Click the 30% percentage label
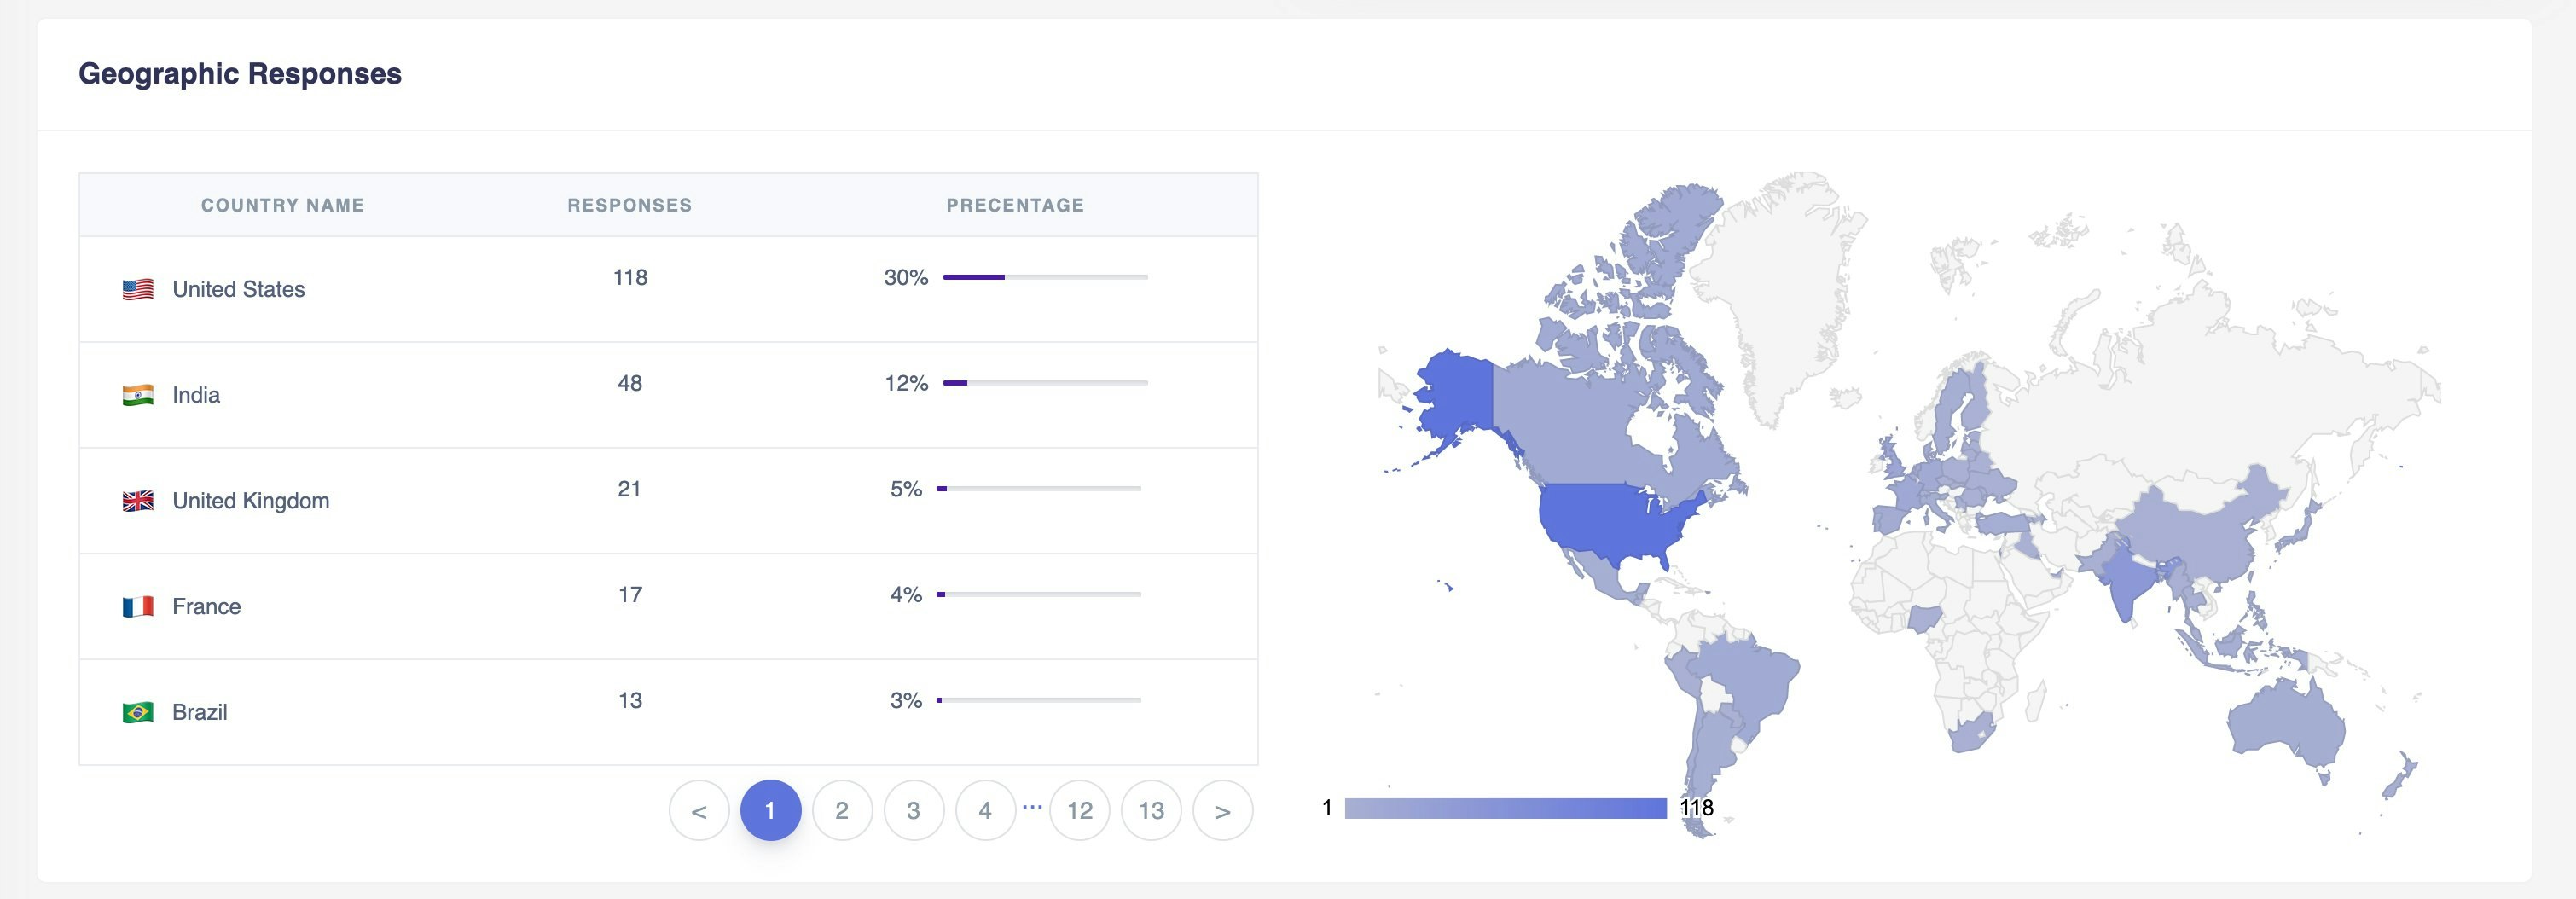Screen dimensions: 2576x899 906,277
